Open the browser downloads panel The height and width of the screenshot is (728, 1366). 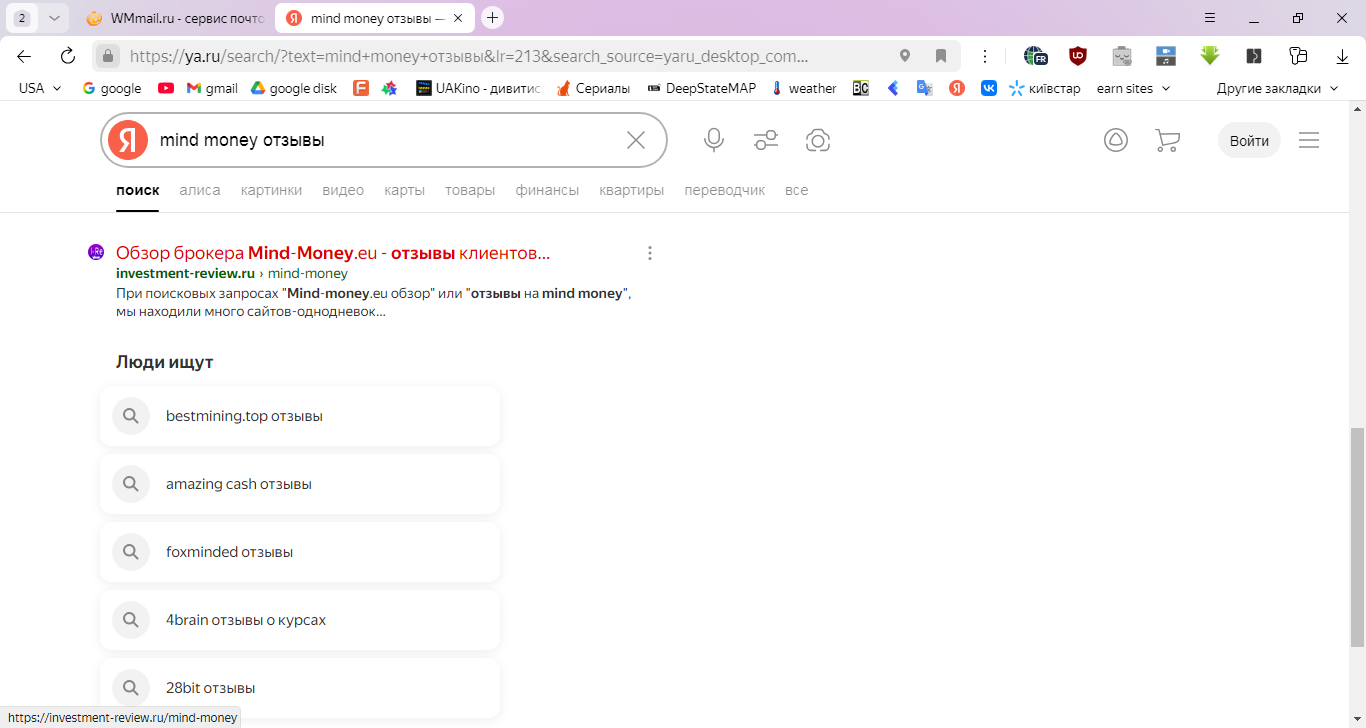point(1341,56)
